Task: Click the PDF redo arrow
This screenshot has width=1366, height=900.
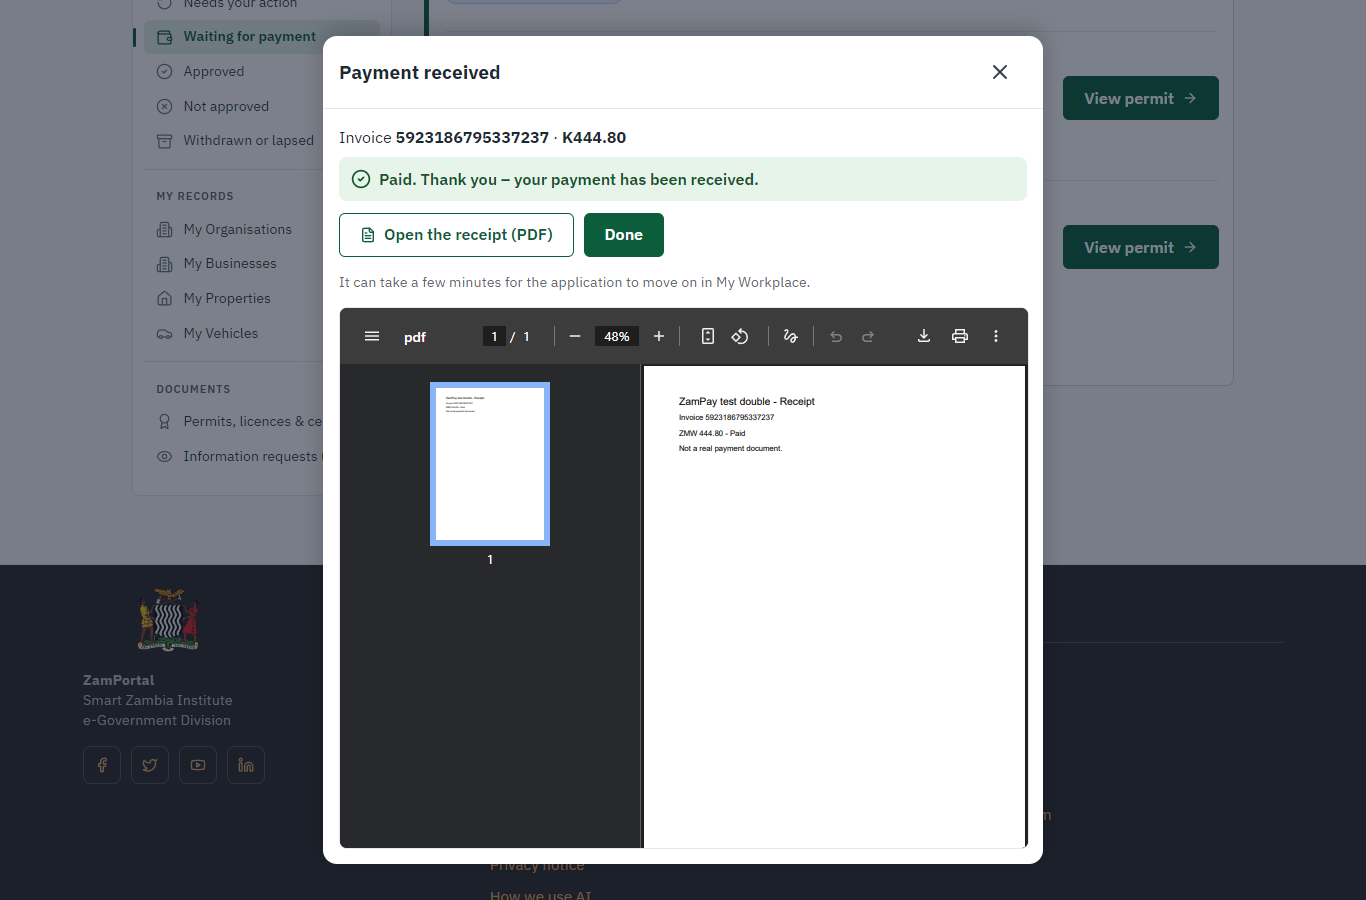Action: 868,336
